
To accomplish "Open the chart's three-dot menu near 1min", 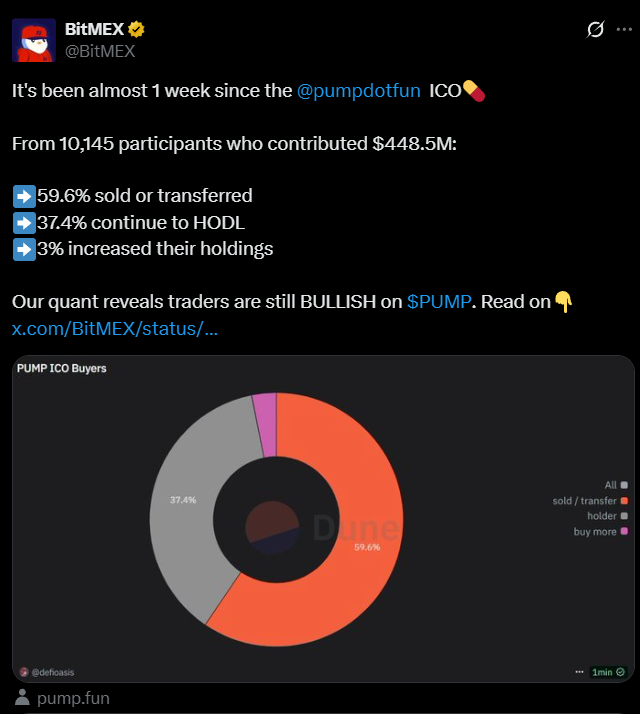I will [x=579, y=672].
